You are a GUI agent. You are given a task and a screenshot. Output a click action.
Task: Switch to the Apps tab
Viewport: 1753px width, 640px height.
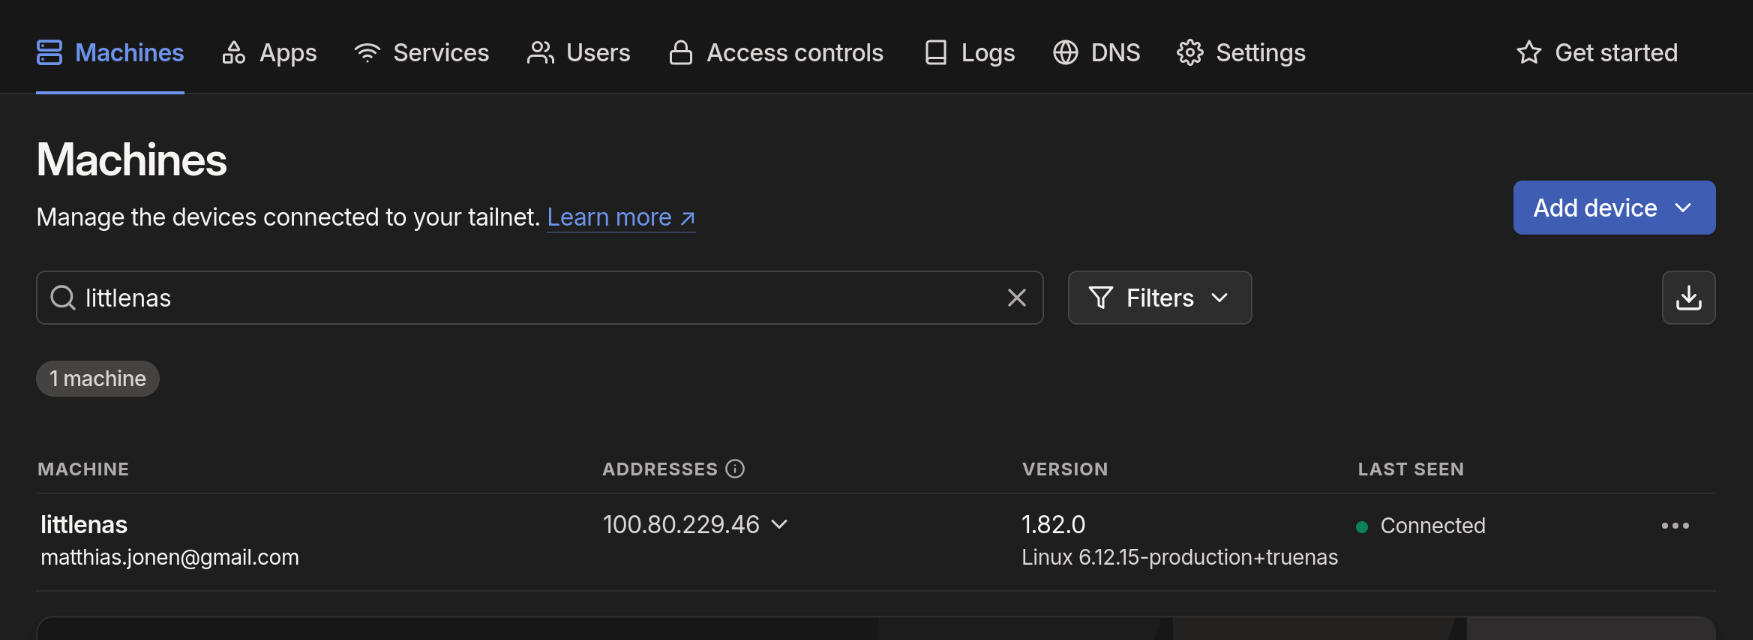point(269,53)
